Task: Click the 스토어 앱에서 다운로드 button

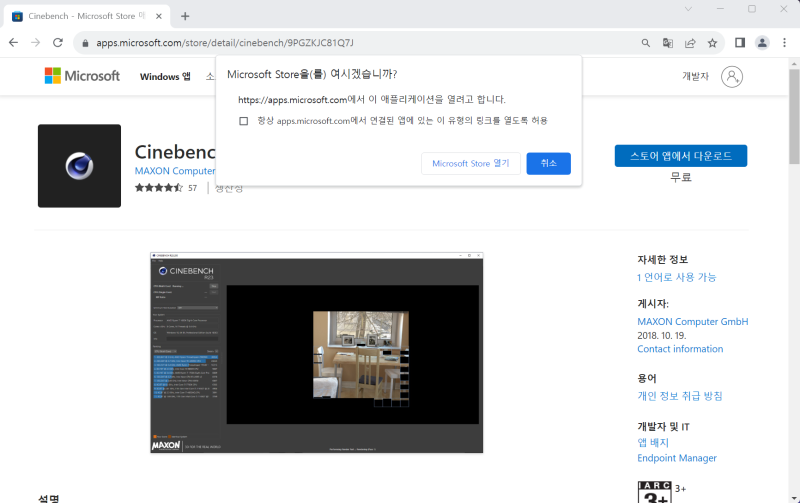Action: (x=681, y=156)
